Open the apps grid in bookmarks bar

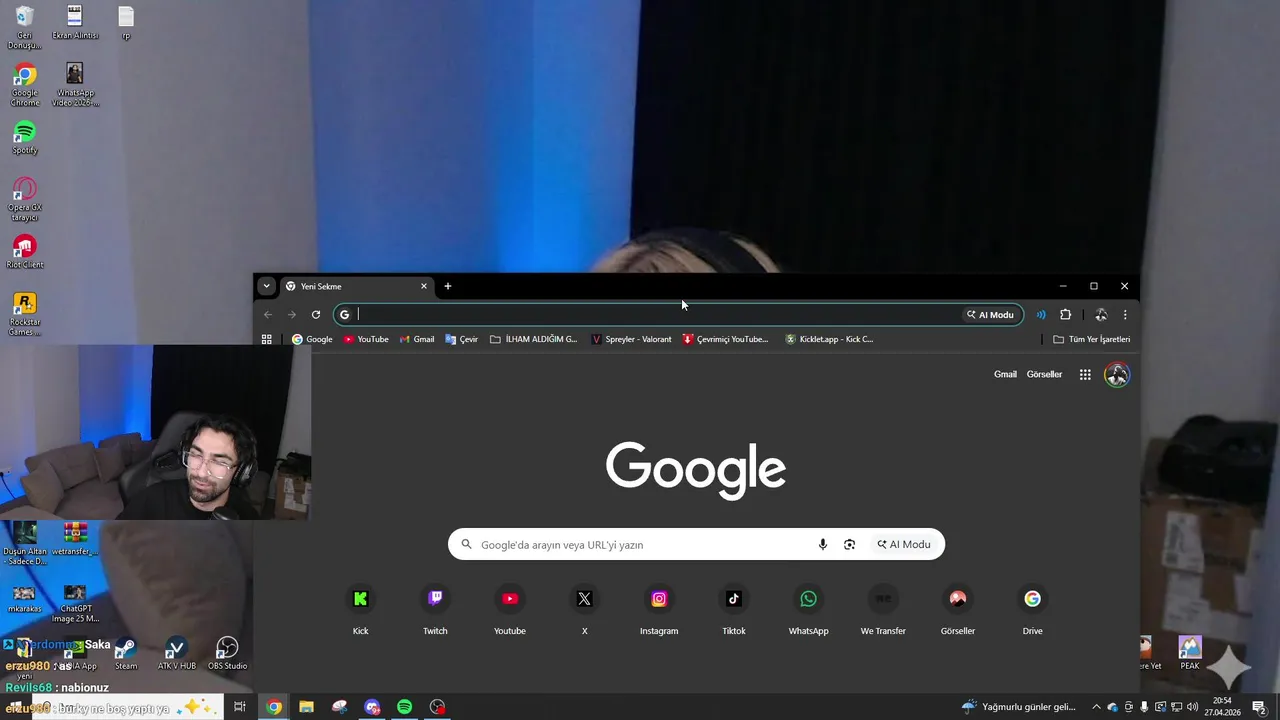click(267, 339)
